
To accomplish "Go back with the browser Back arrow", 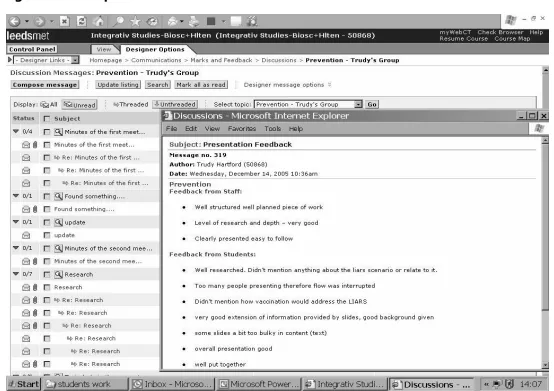I will point(14,22).
